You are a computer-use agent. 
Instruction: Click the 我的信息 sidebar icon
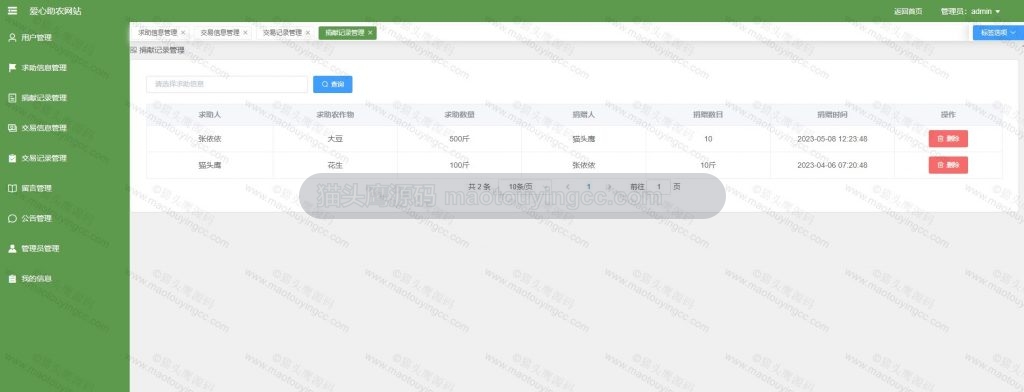coord(12,278)
